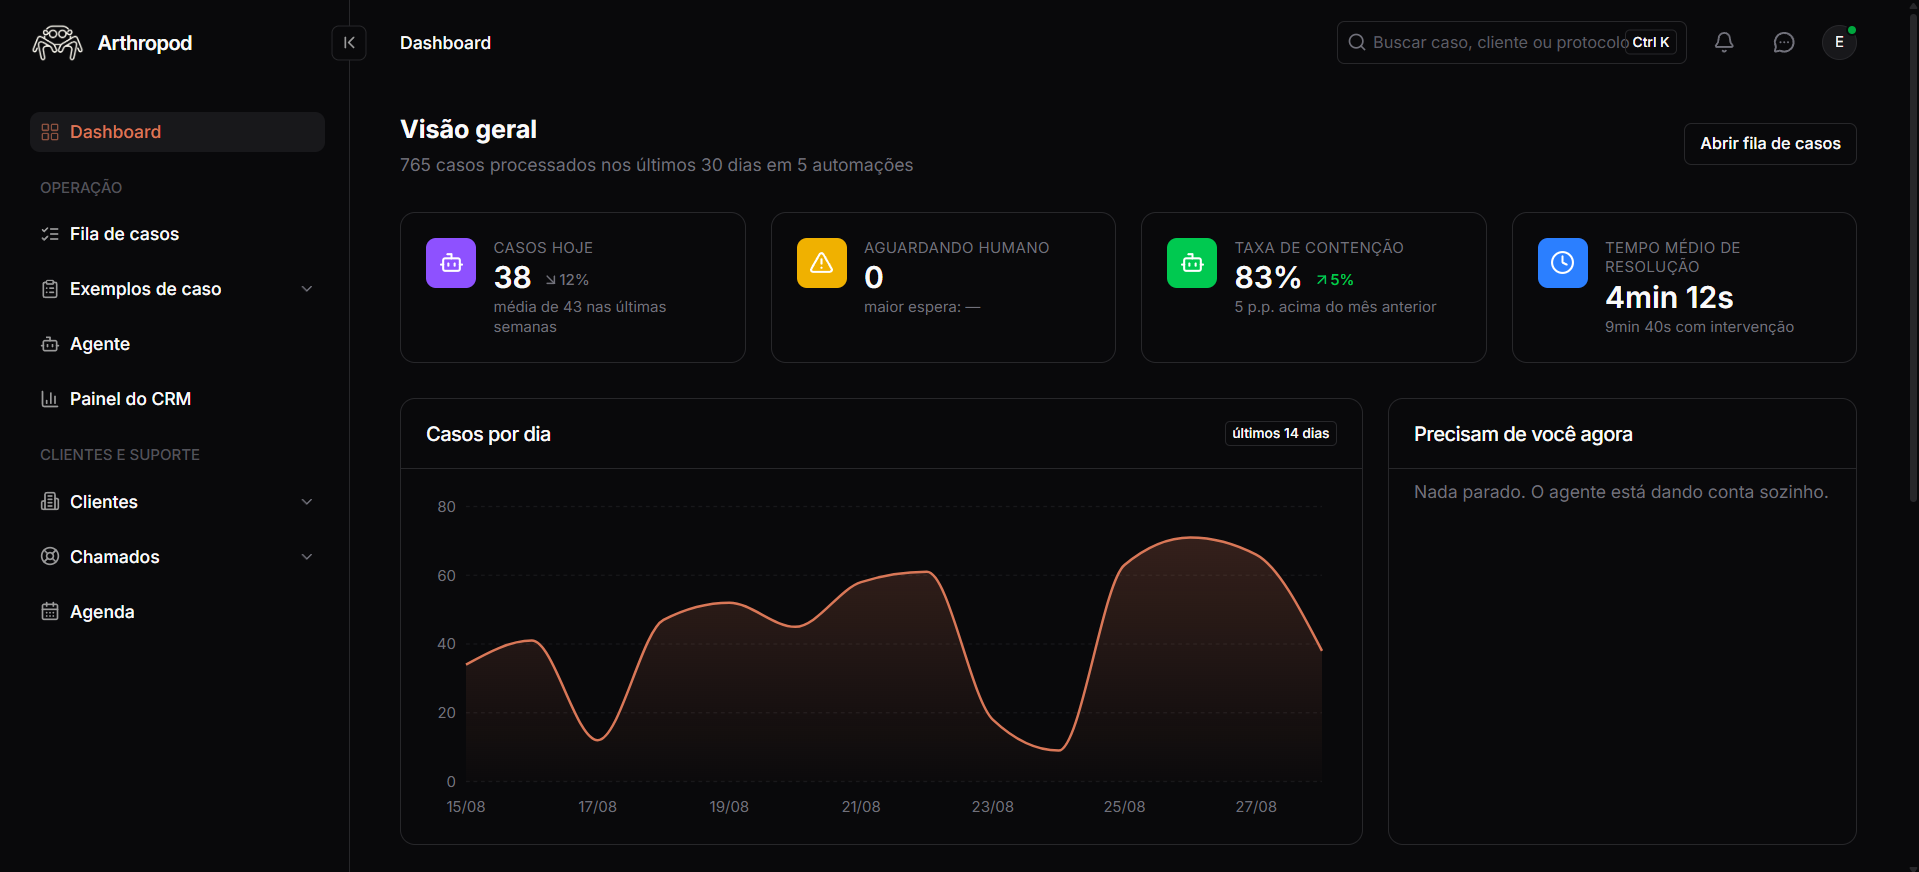Click the Agente robot icon in sidebar
The image size is (1919, 872).
(50, 344)
